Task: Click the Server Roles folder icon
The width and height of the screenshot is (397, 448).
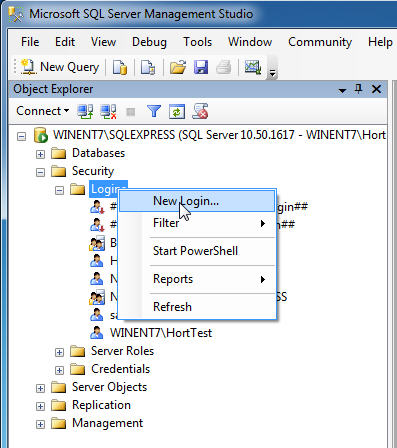Action: (x=78, y=352)
